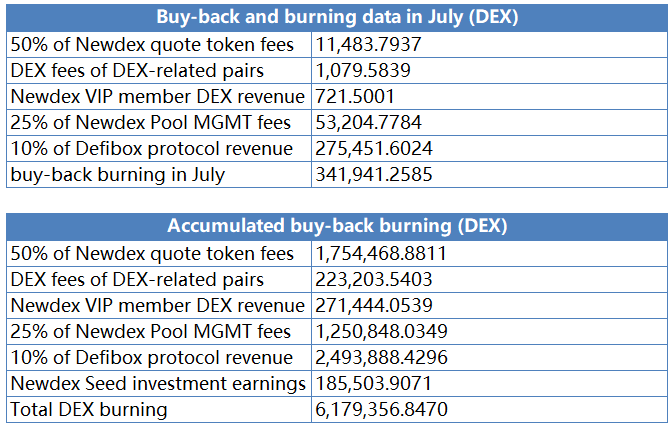Click '50% of Newdex quote token fees' in Accumulated table
The height and width of the screenshot is (431, 672).
152,254
